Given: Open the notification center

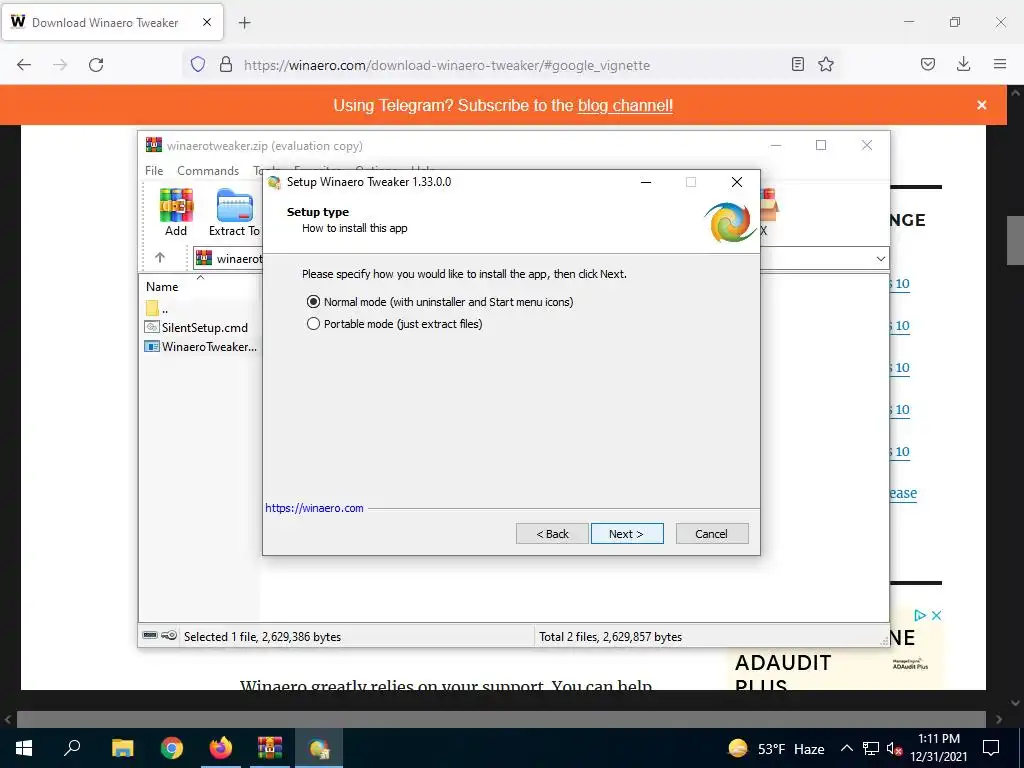Looking at the screenshot, I should click(991, 748).
